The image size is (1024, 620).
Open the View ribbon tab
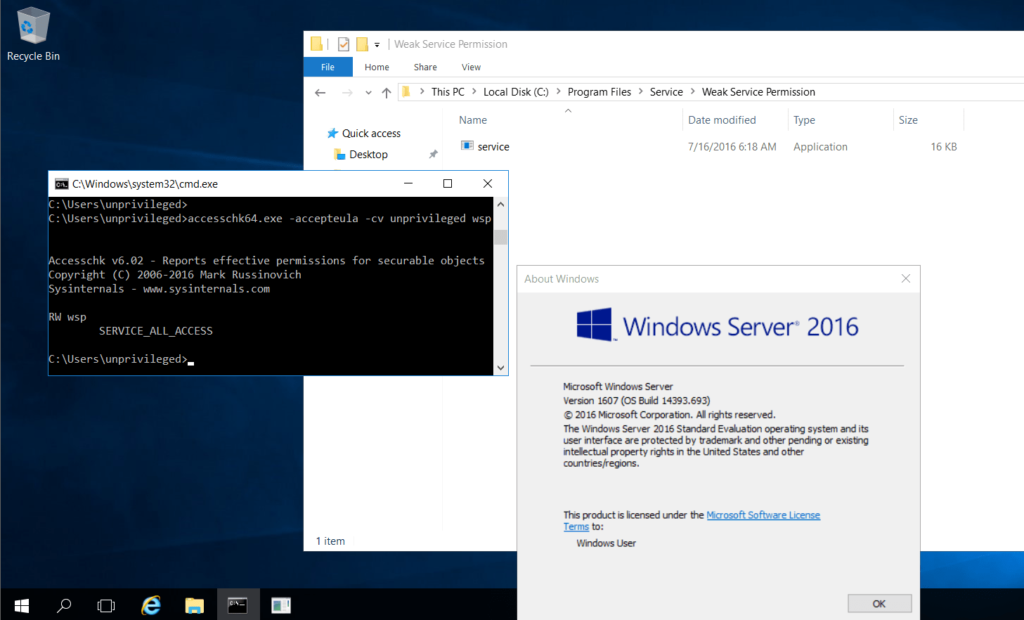click(471, 67)
